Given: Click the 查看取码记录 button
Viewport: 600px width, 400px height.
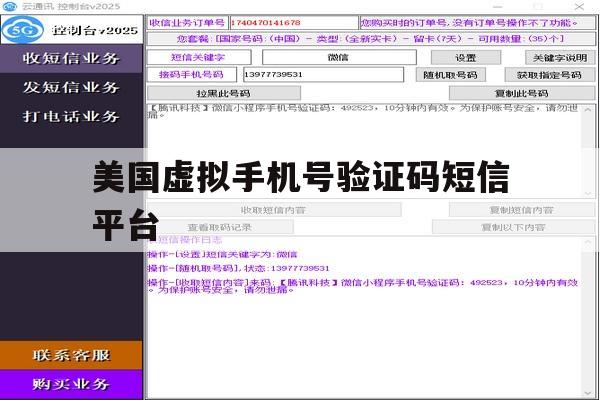Looking at the screenshot, I should (220, 227).
